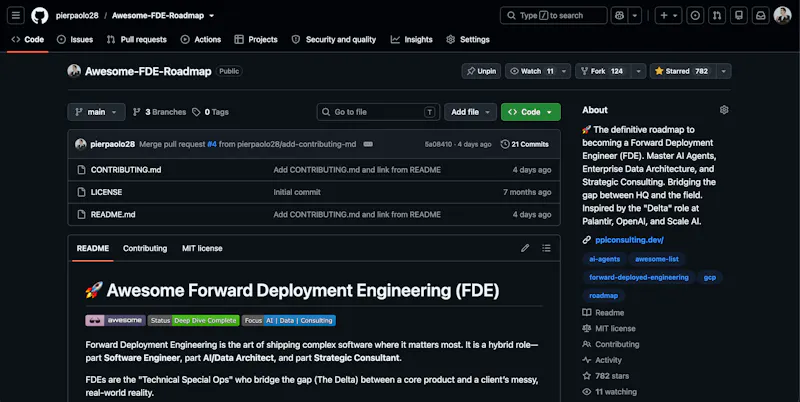Screen dimensions: 800x402
Task: Open the repositories icon in the header
Action: pyautogui.click(x=739, y=15)
